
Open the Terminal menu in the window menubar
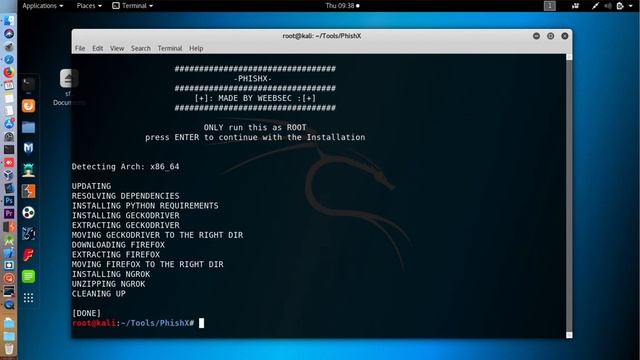[x=170, y=49]
